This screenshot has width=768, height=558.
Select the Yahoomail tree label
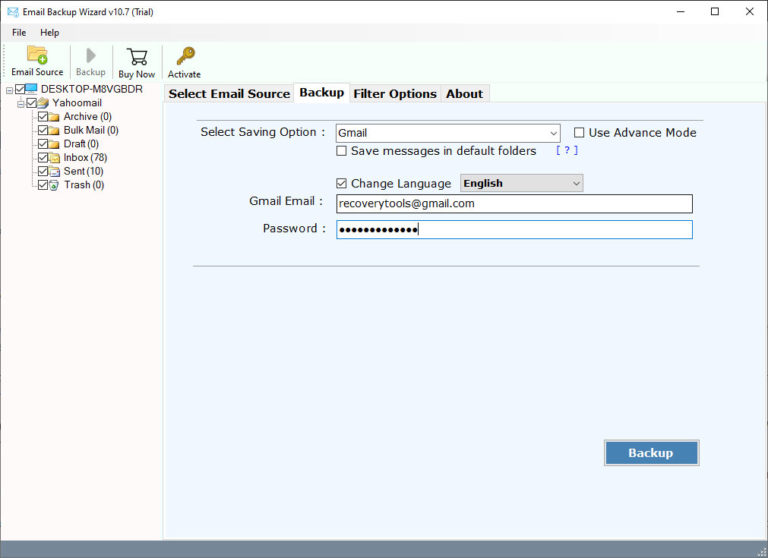77,102
